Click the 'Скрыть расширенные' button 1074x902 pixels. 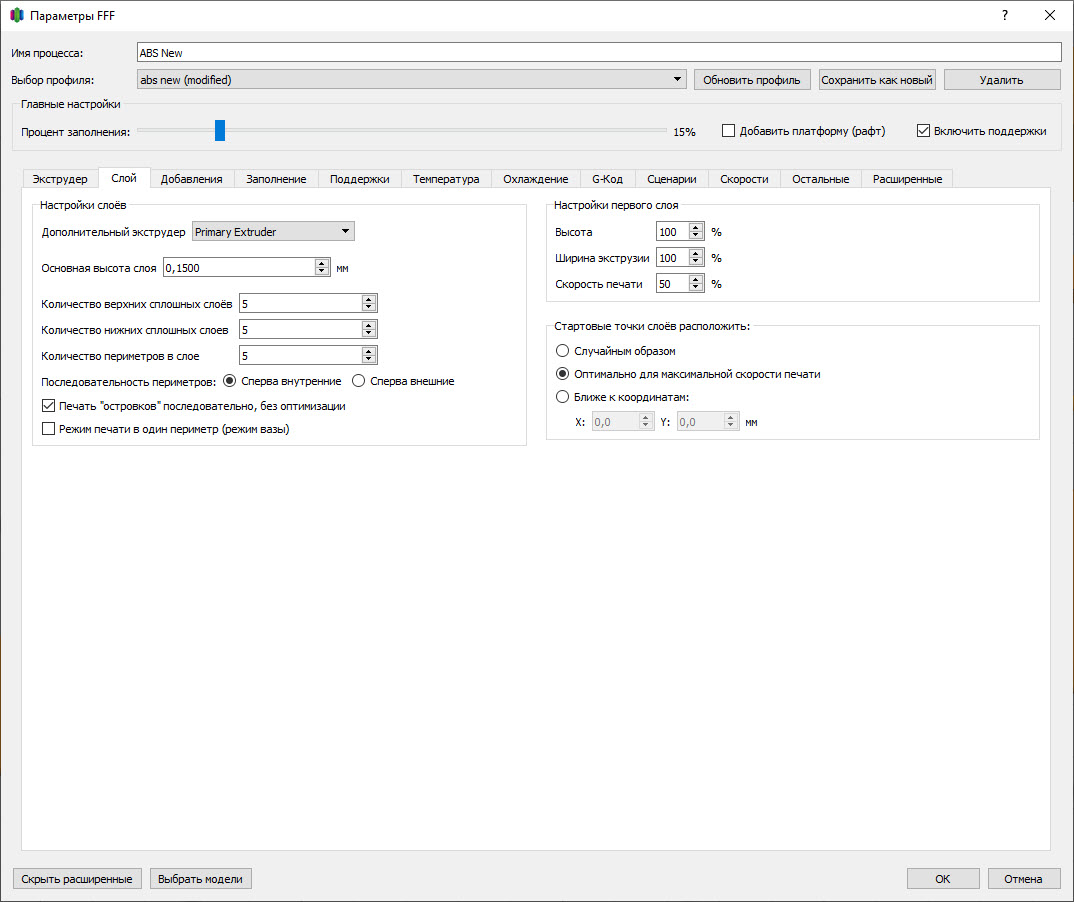77,879
